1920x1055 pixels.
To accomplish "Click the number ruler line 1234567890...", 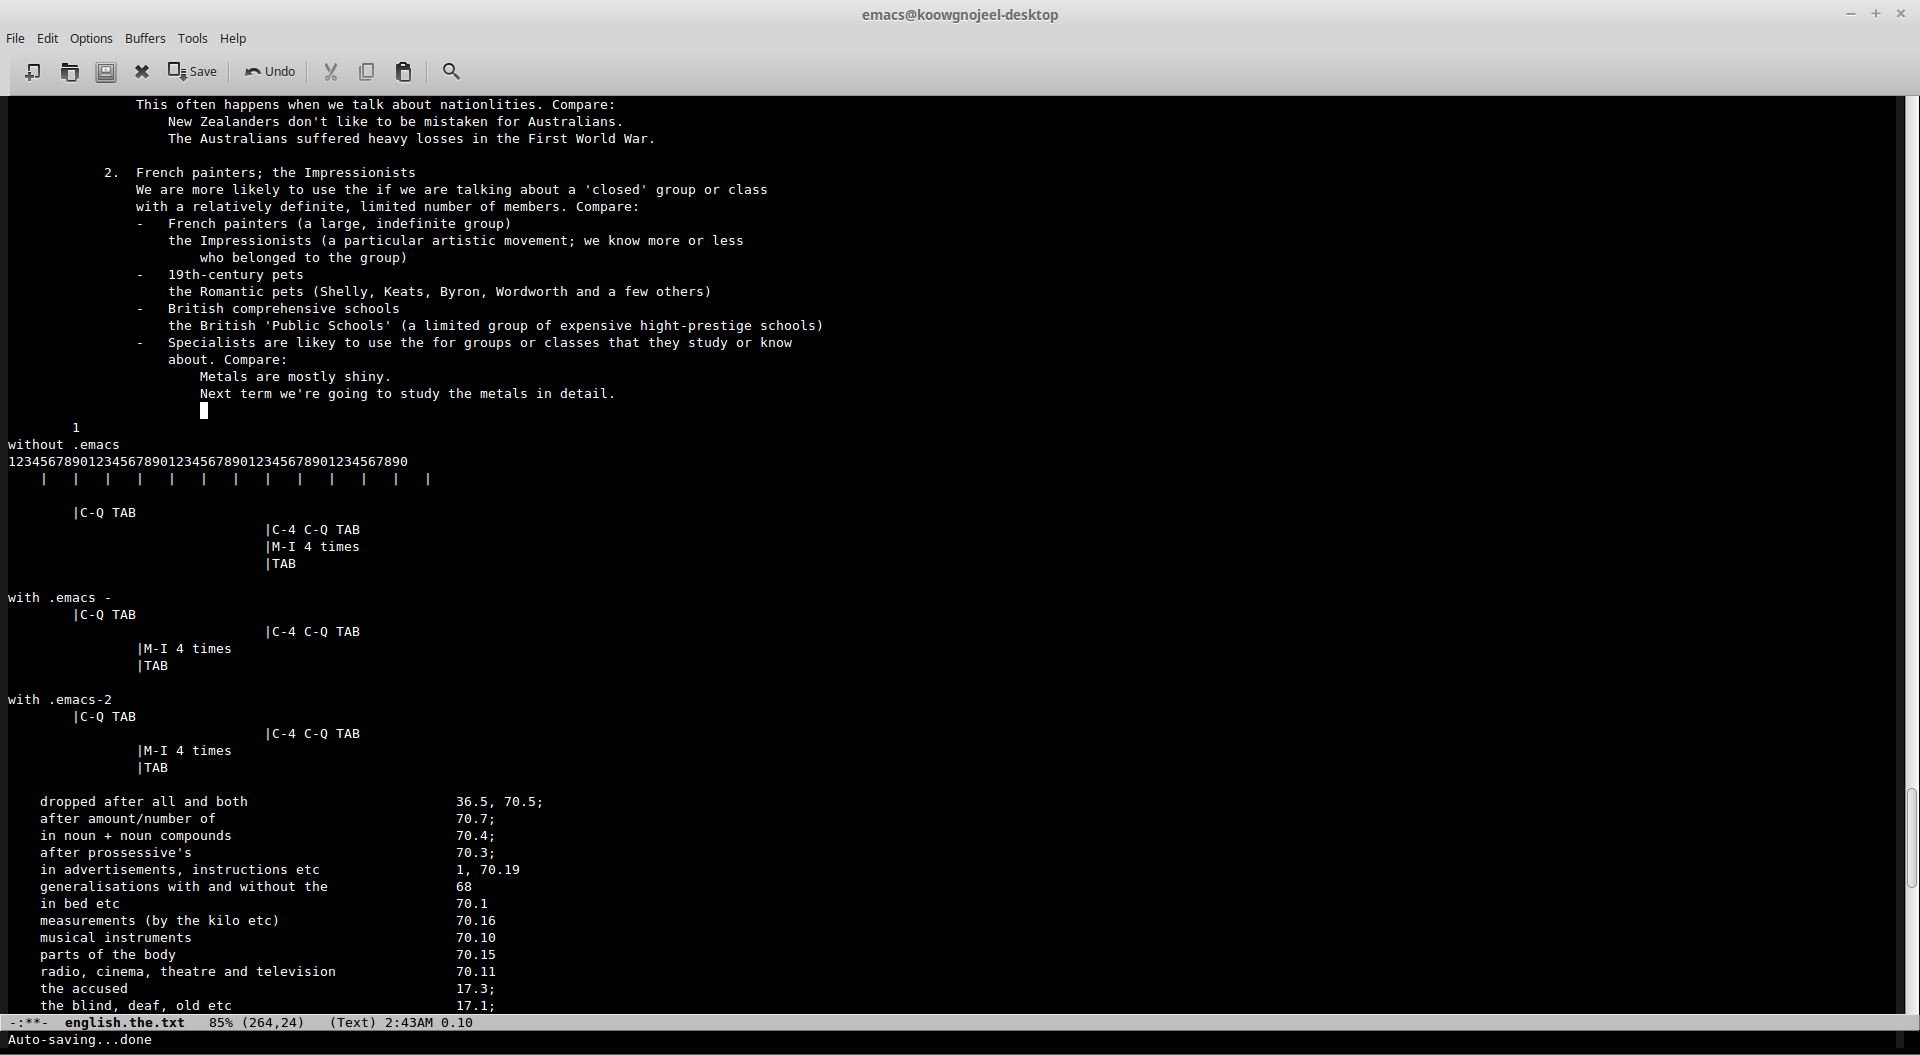I will pyautogui.click(x=208, y=461).
